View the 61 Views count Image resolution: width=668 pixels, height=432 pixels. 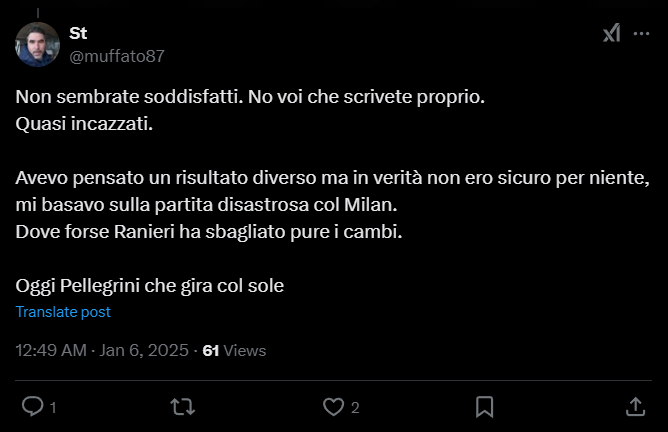coord(234,350)
